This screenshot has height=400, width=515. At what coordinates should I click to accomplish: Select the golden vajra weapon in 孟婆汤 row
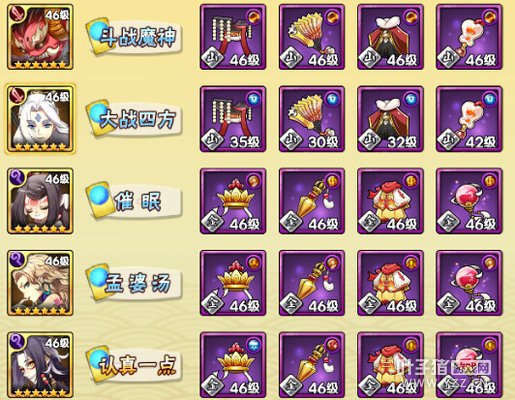click(312, 283)
